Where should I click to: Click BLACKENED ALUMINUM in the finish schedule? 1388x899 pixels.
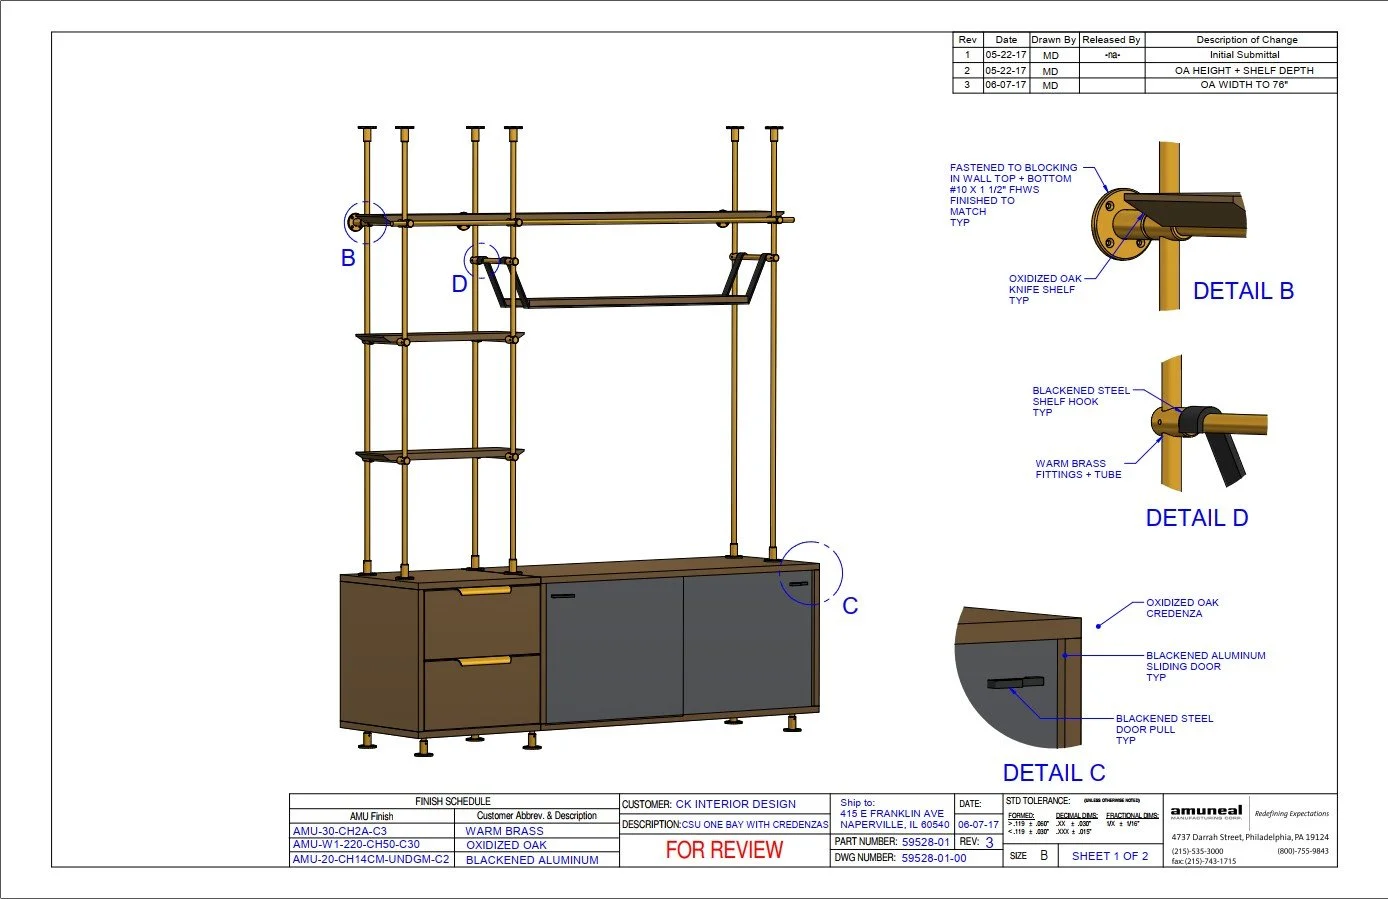click(532, 860)
